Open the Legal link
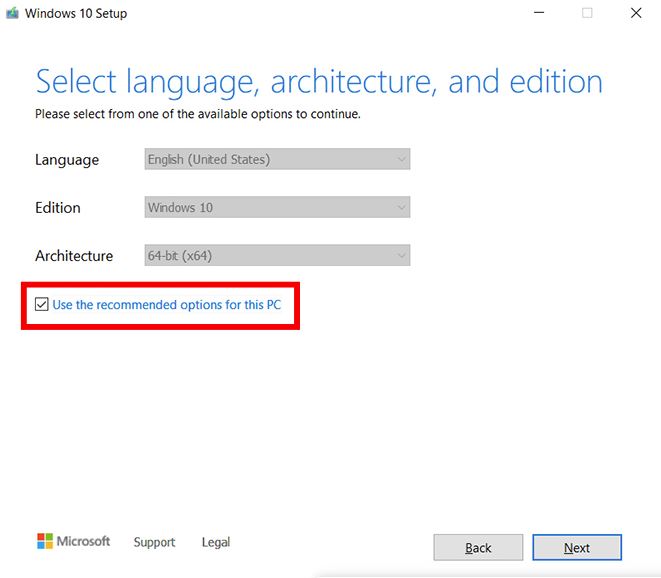Viewport: 661px width, 578px height. click(x=216, y=542)
